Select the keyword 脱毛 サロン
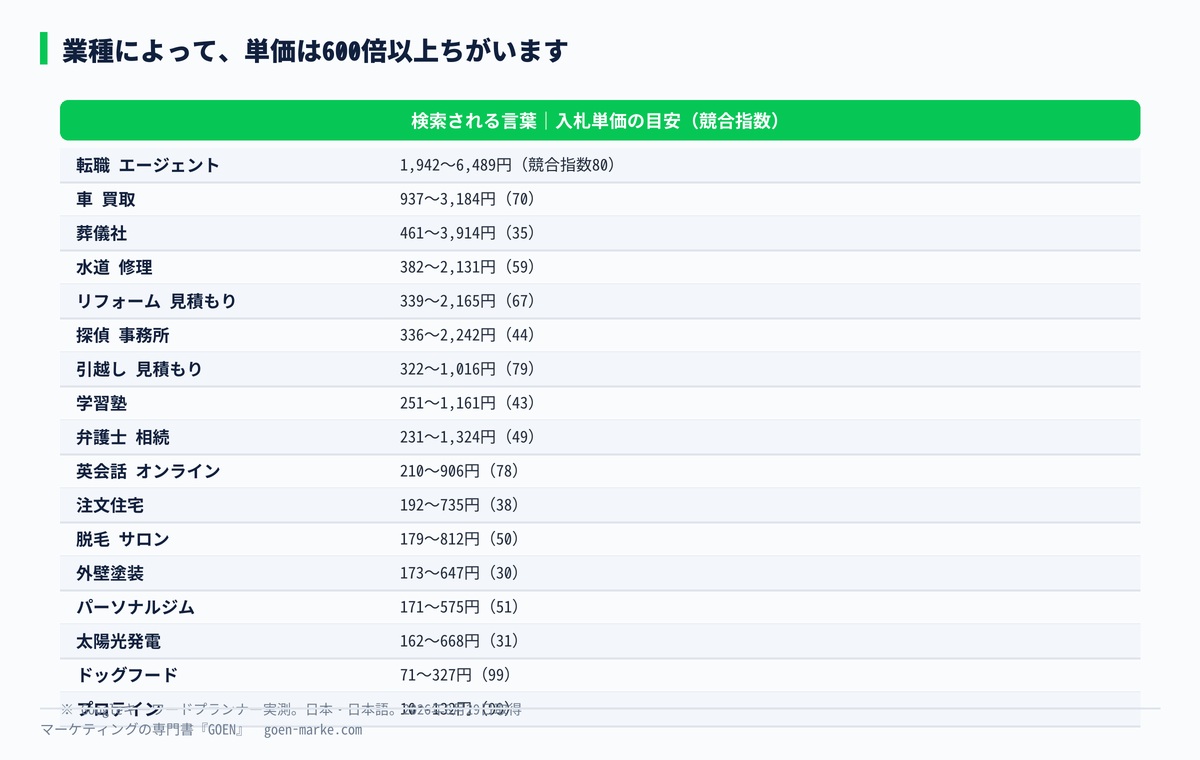This screenshot has width=1200, height=760. click(x=123, y=539)
